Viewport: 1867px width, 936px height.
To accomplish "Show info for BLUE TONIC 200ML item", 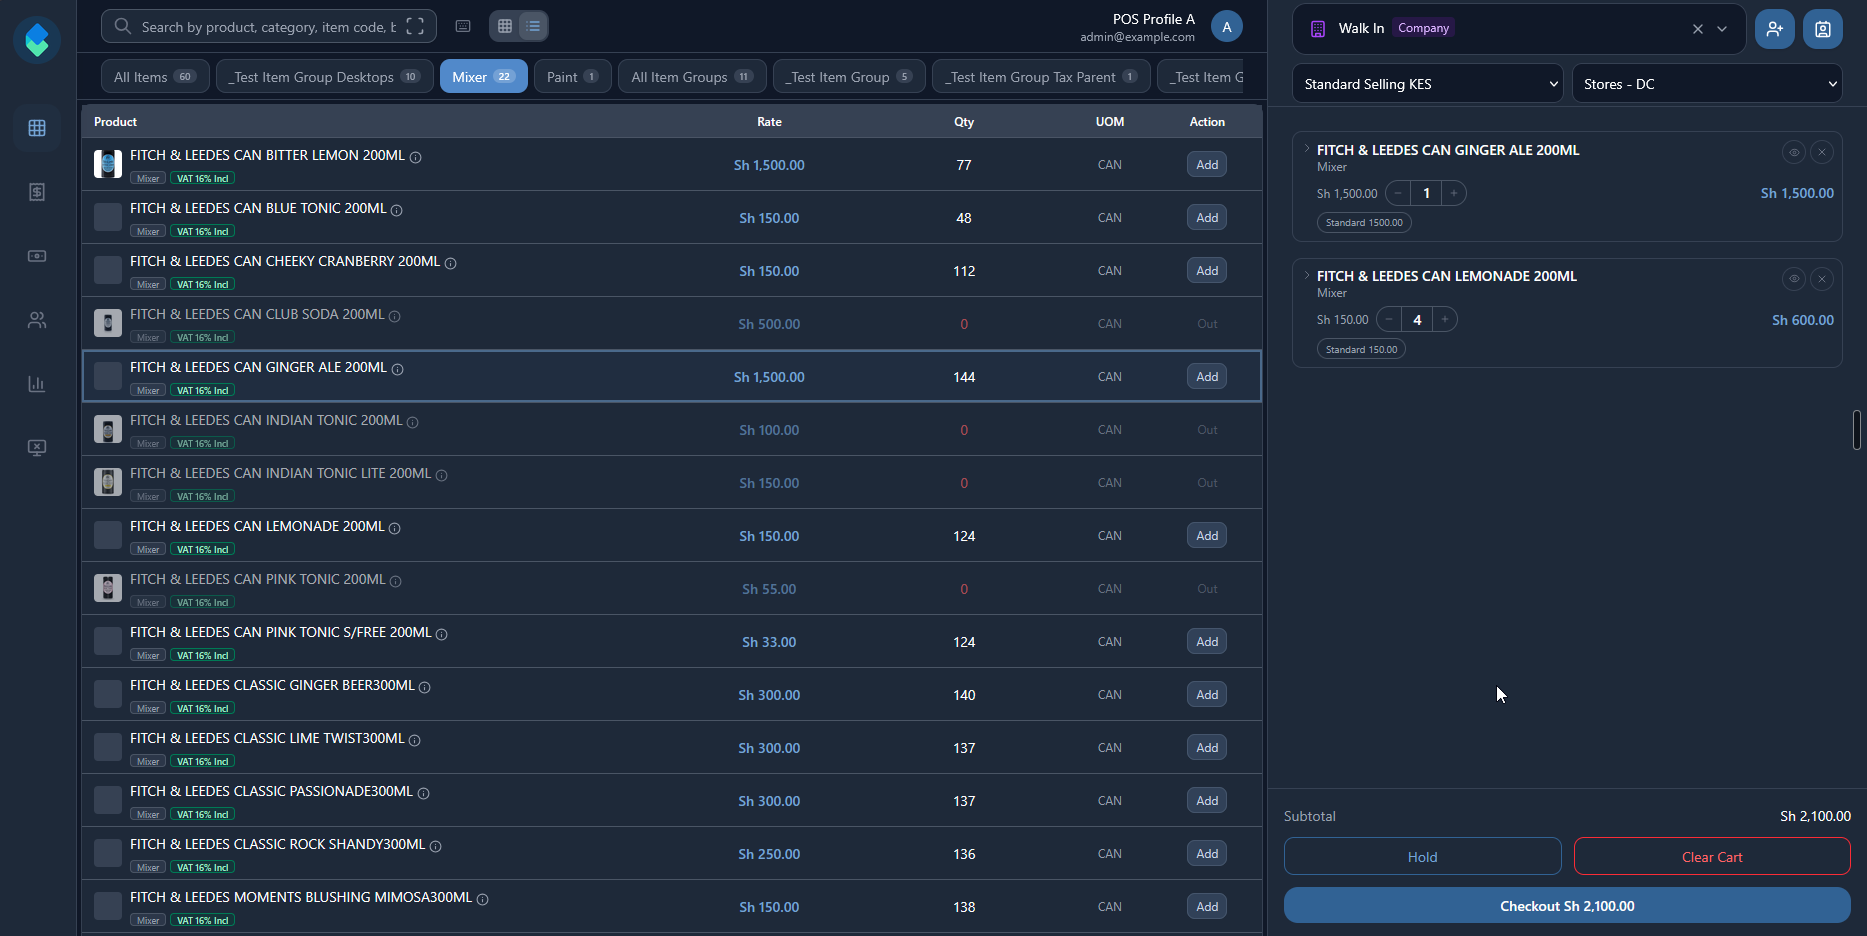I will pyautogui.click(x=397, y=210).
